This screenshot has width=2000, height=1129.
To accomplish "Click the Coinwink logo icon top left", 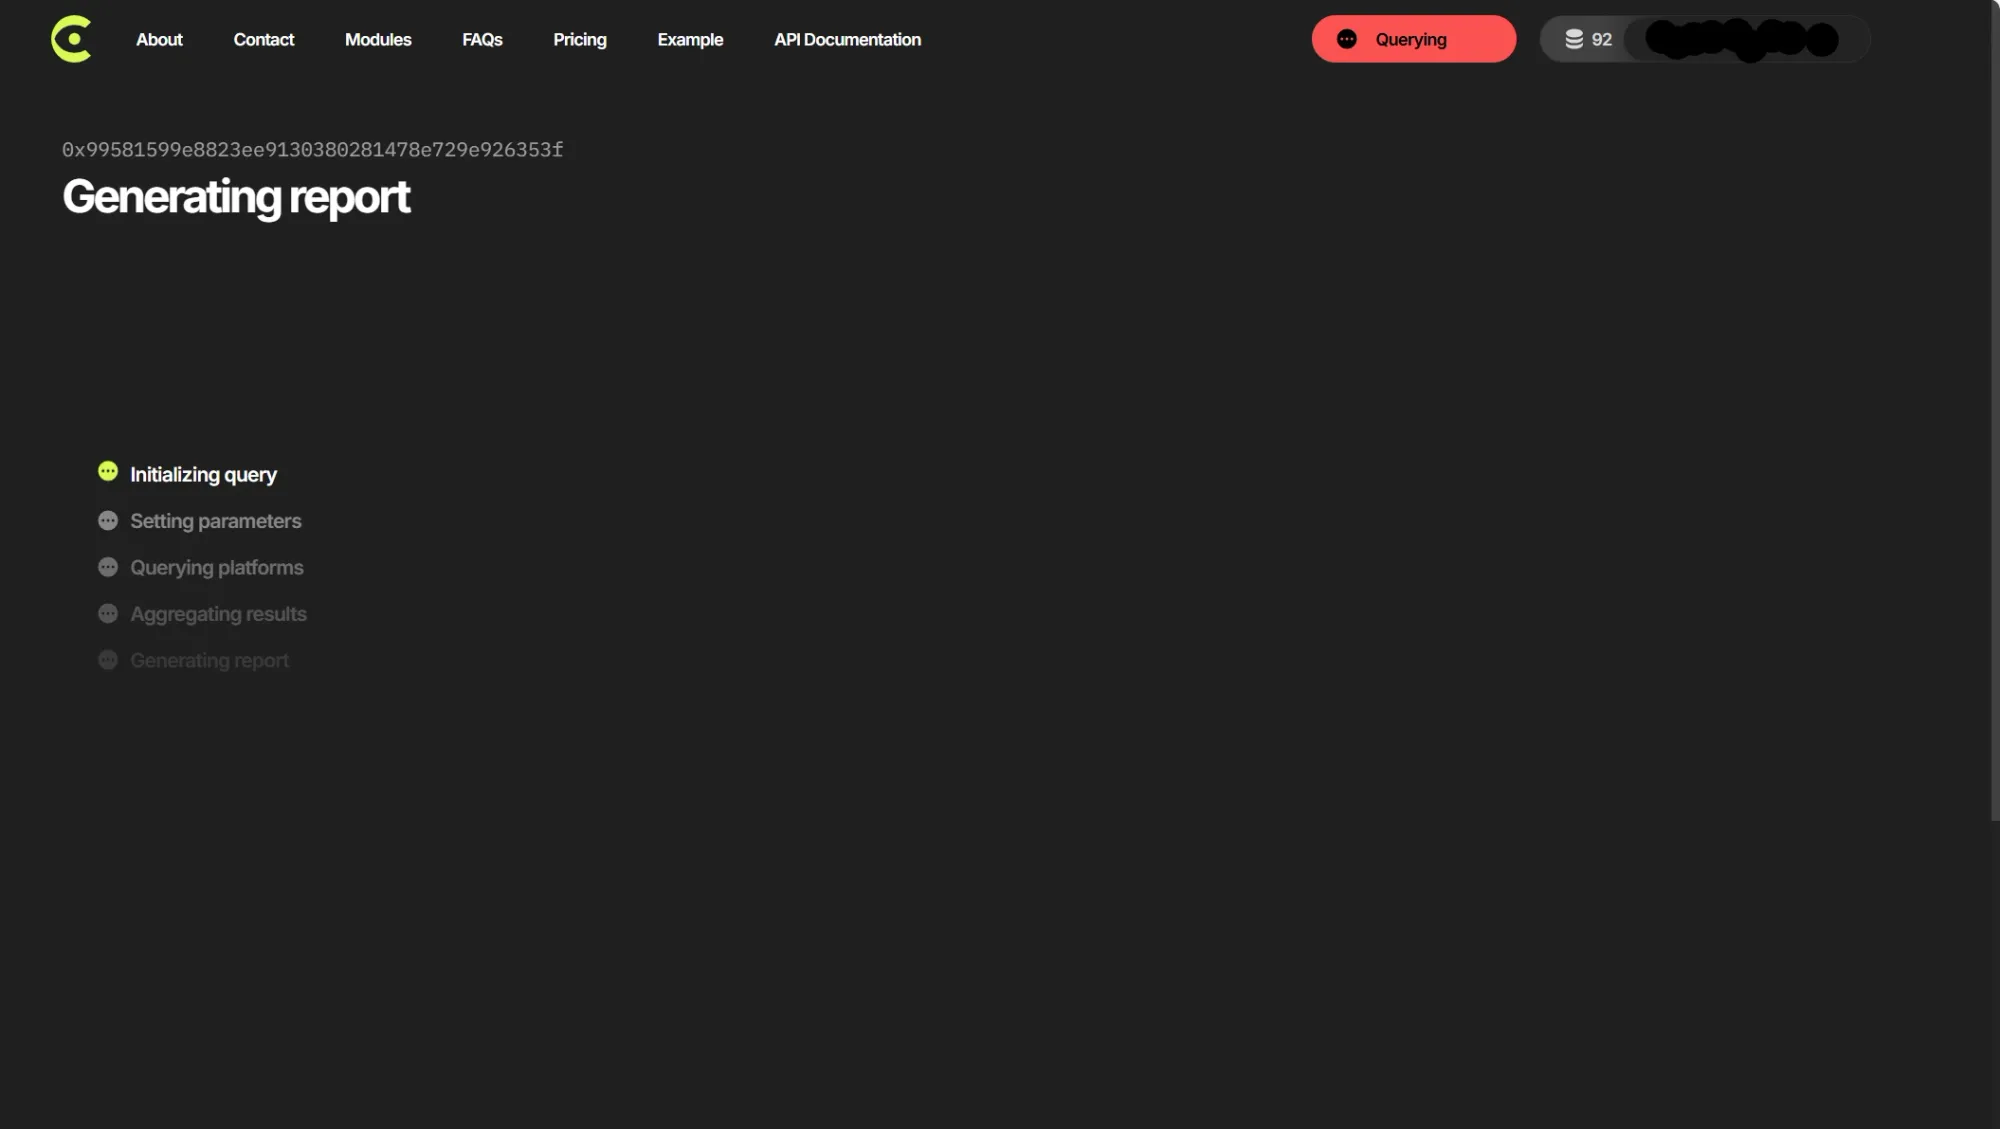I will (70, 37).
